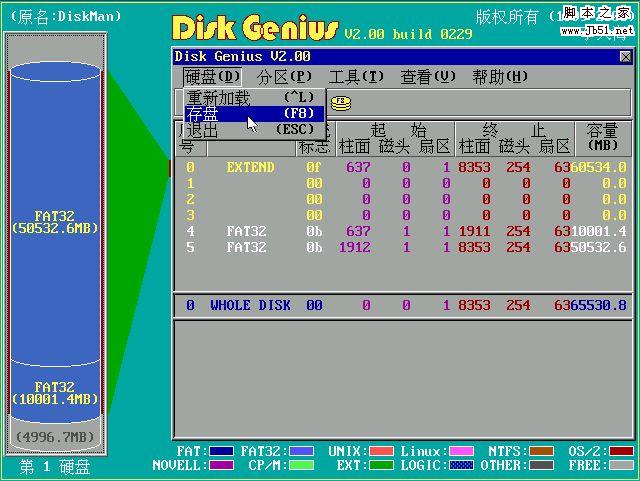Select partition row 4 FAT32 10001.4 MB
The image size is (640, 481).
tap(400, 231)
